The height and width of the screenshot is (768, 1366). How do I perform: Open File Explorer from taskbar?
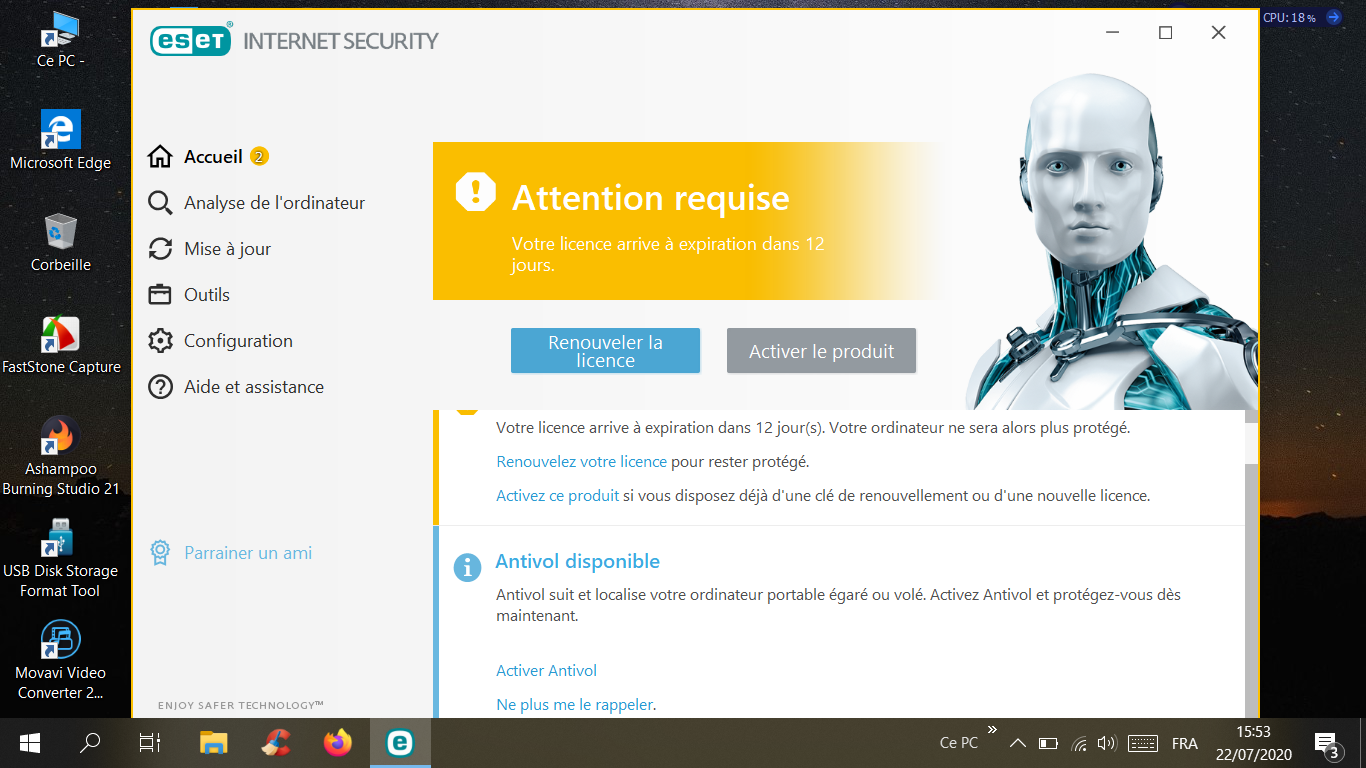pyautogui.click(x=214, y=743)
